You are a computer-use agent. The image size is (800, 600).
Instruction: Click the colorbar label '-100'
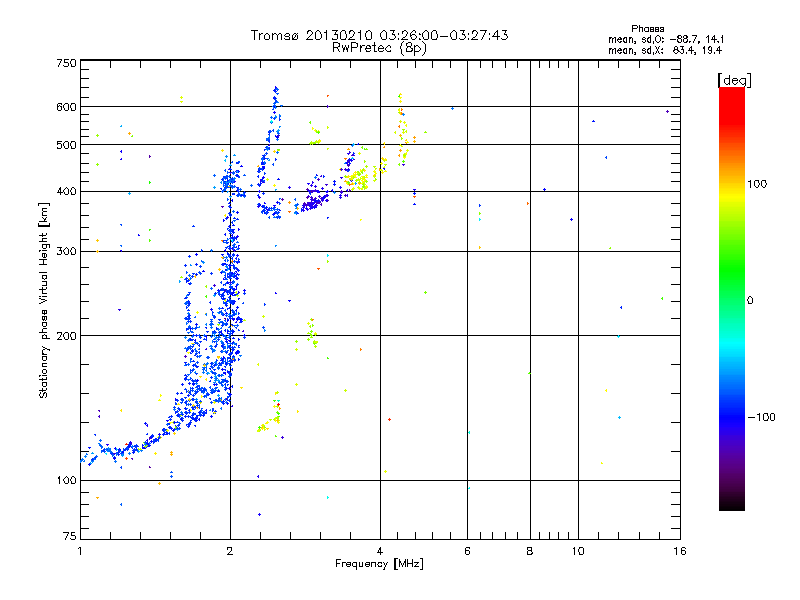point(762,417)
